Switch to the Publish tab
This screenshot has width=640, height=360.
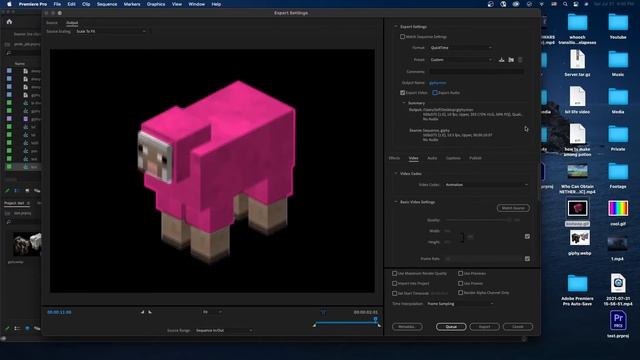point(475,158)
